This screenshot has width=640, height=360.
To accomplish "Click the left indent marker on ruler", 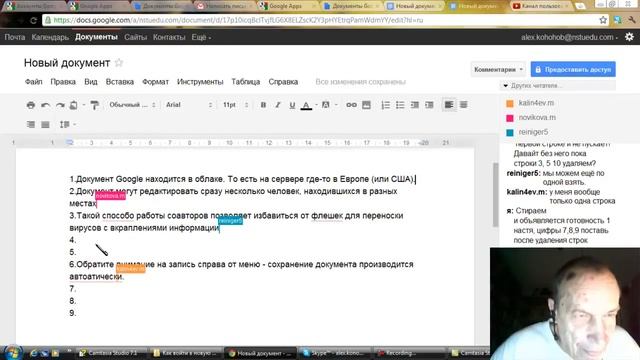I will click(x=70, y=142).
